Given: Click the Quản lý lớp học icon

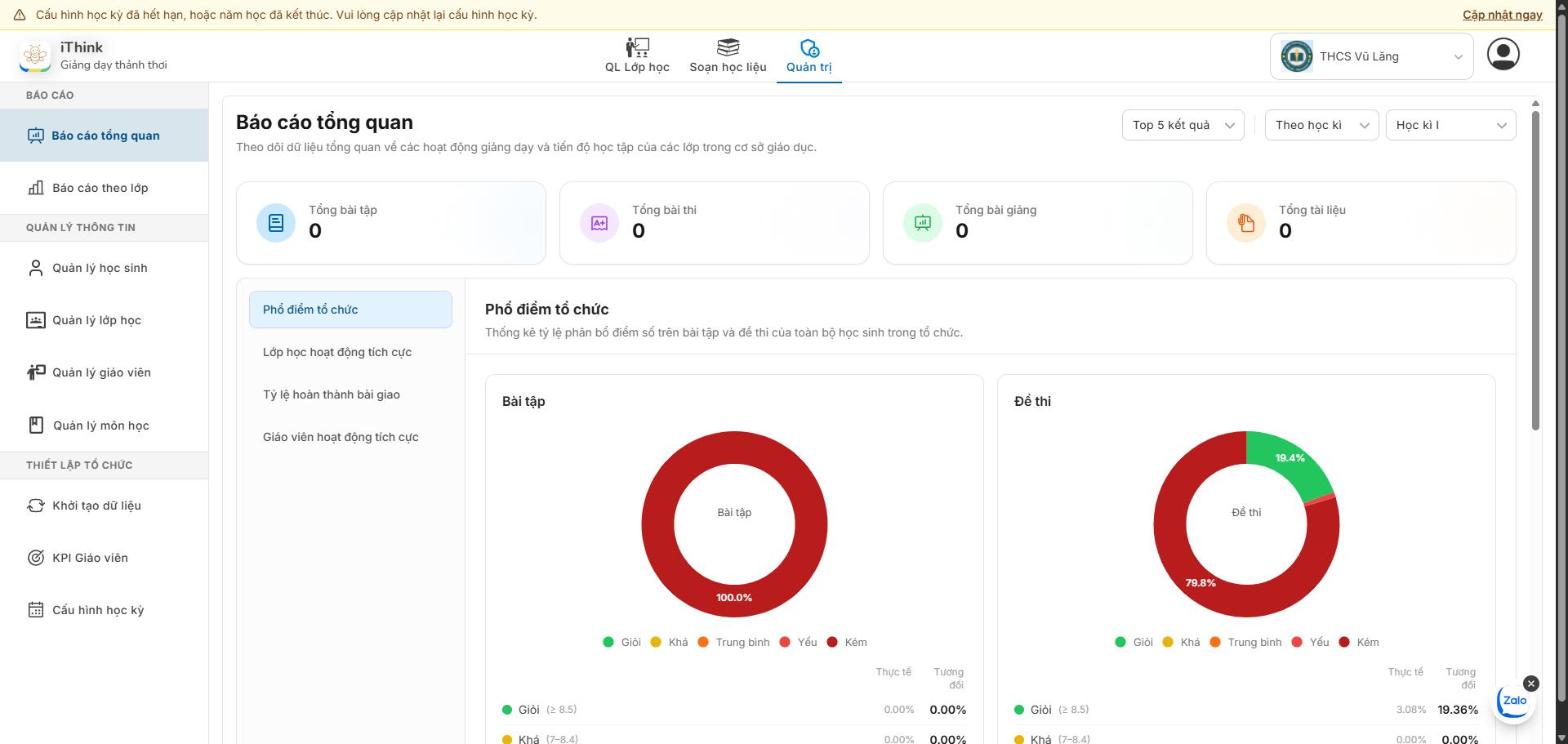Looking at the screenshot, I should point(36,320).
